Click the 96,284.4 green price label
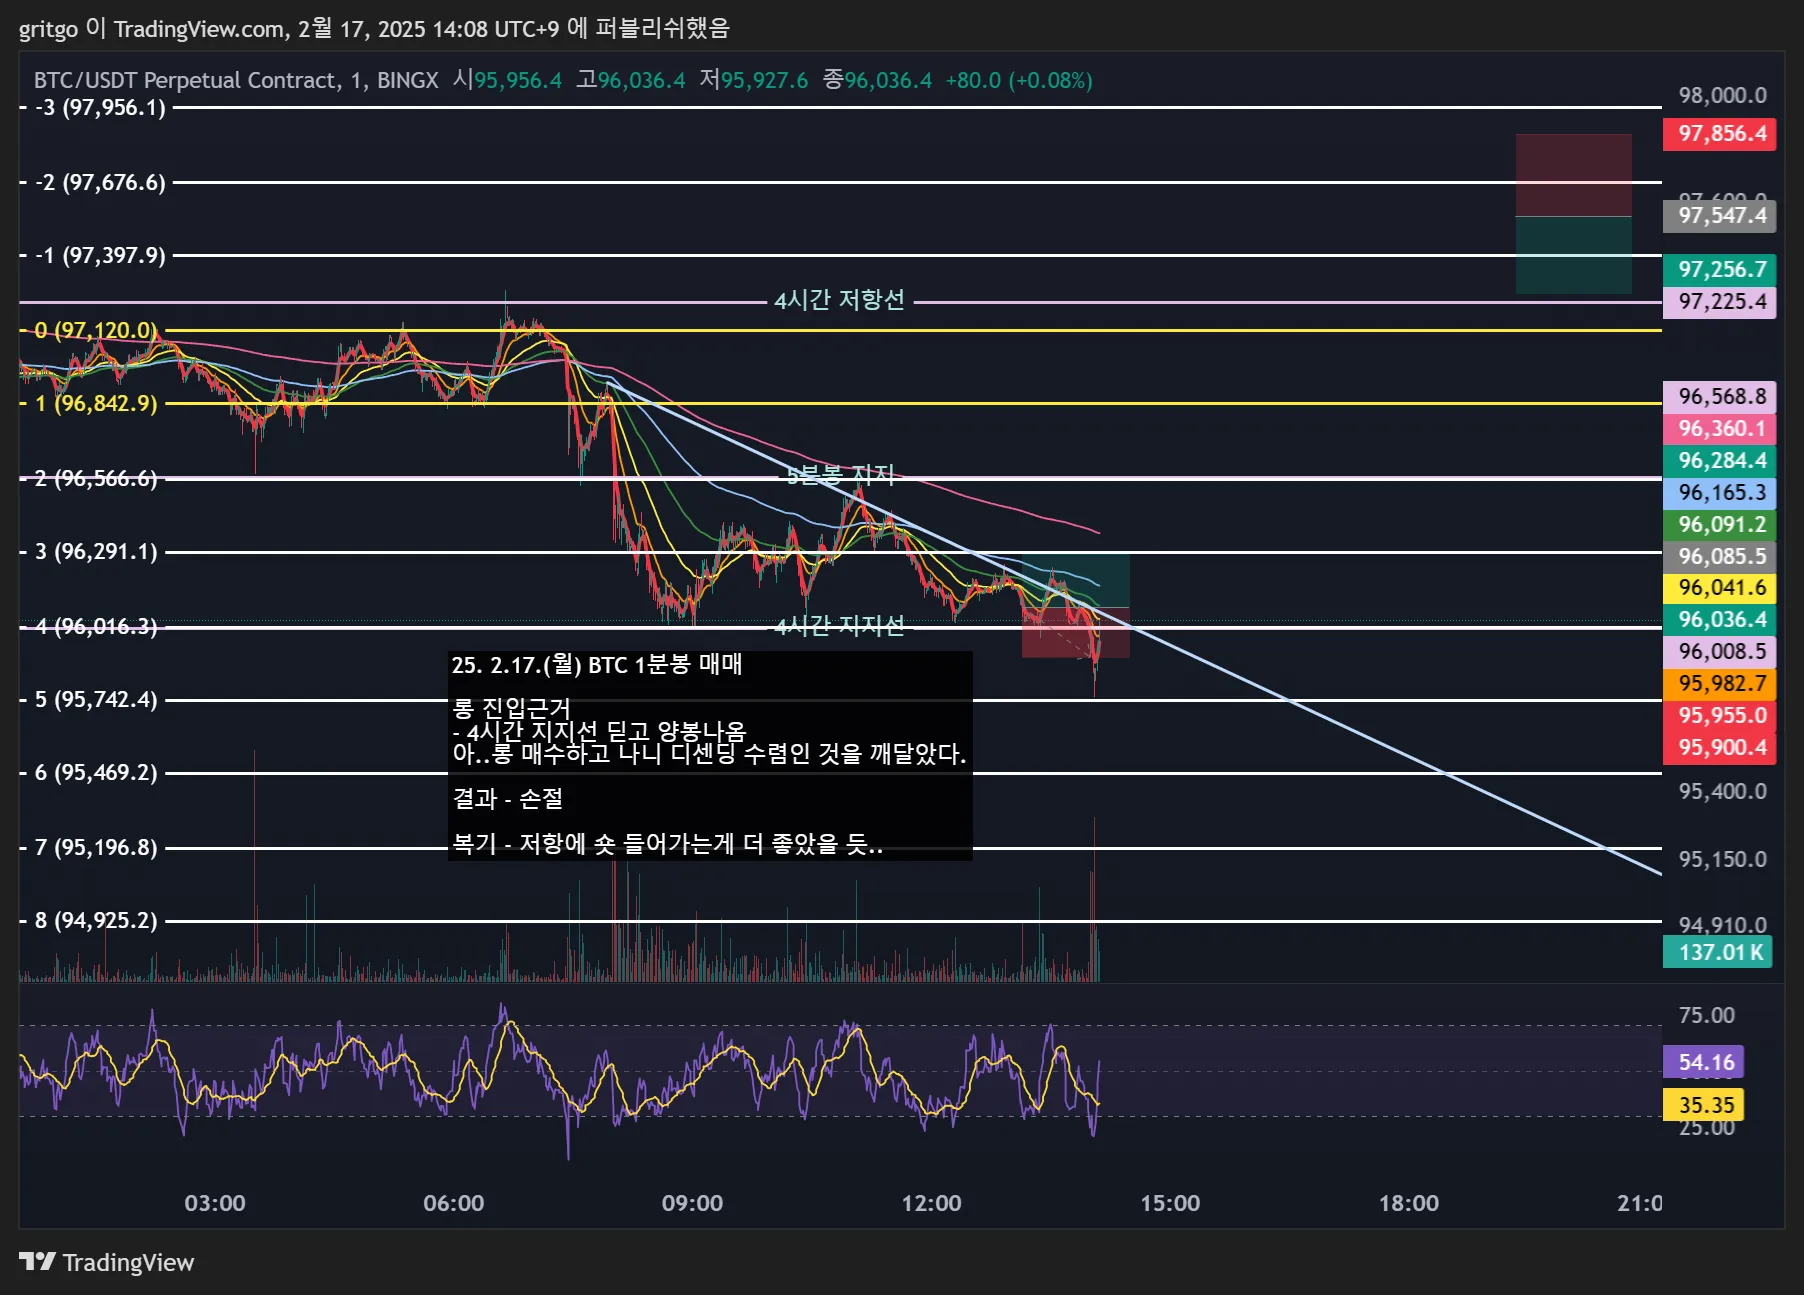1804x1295 pixels. 1720,461
